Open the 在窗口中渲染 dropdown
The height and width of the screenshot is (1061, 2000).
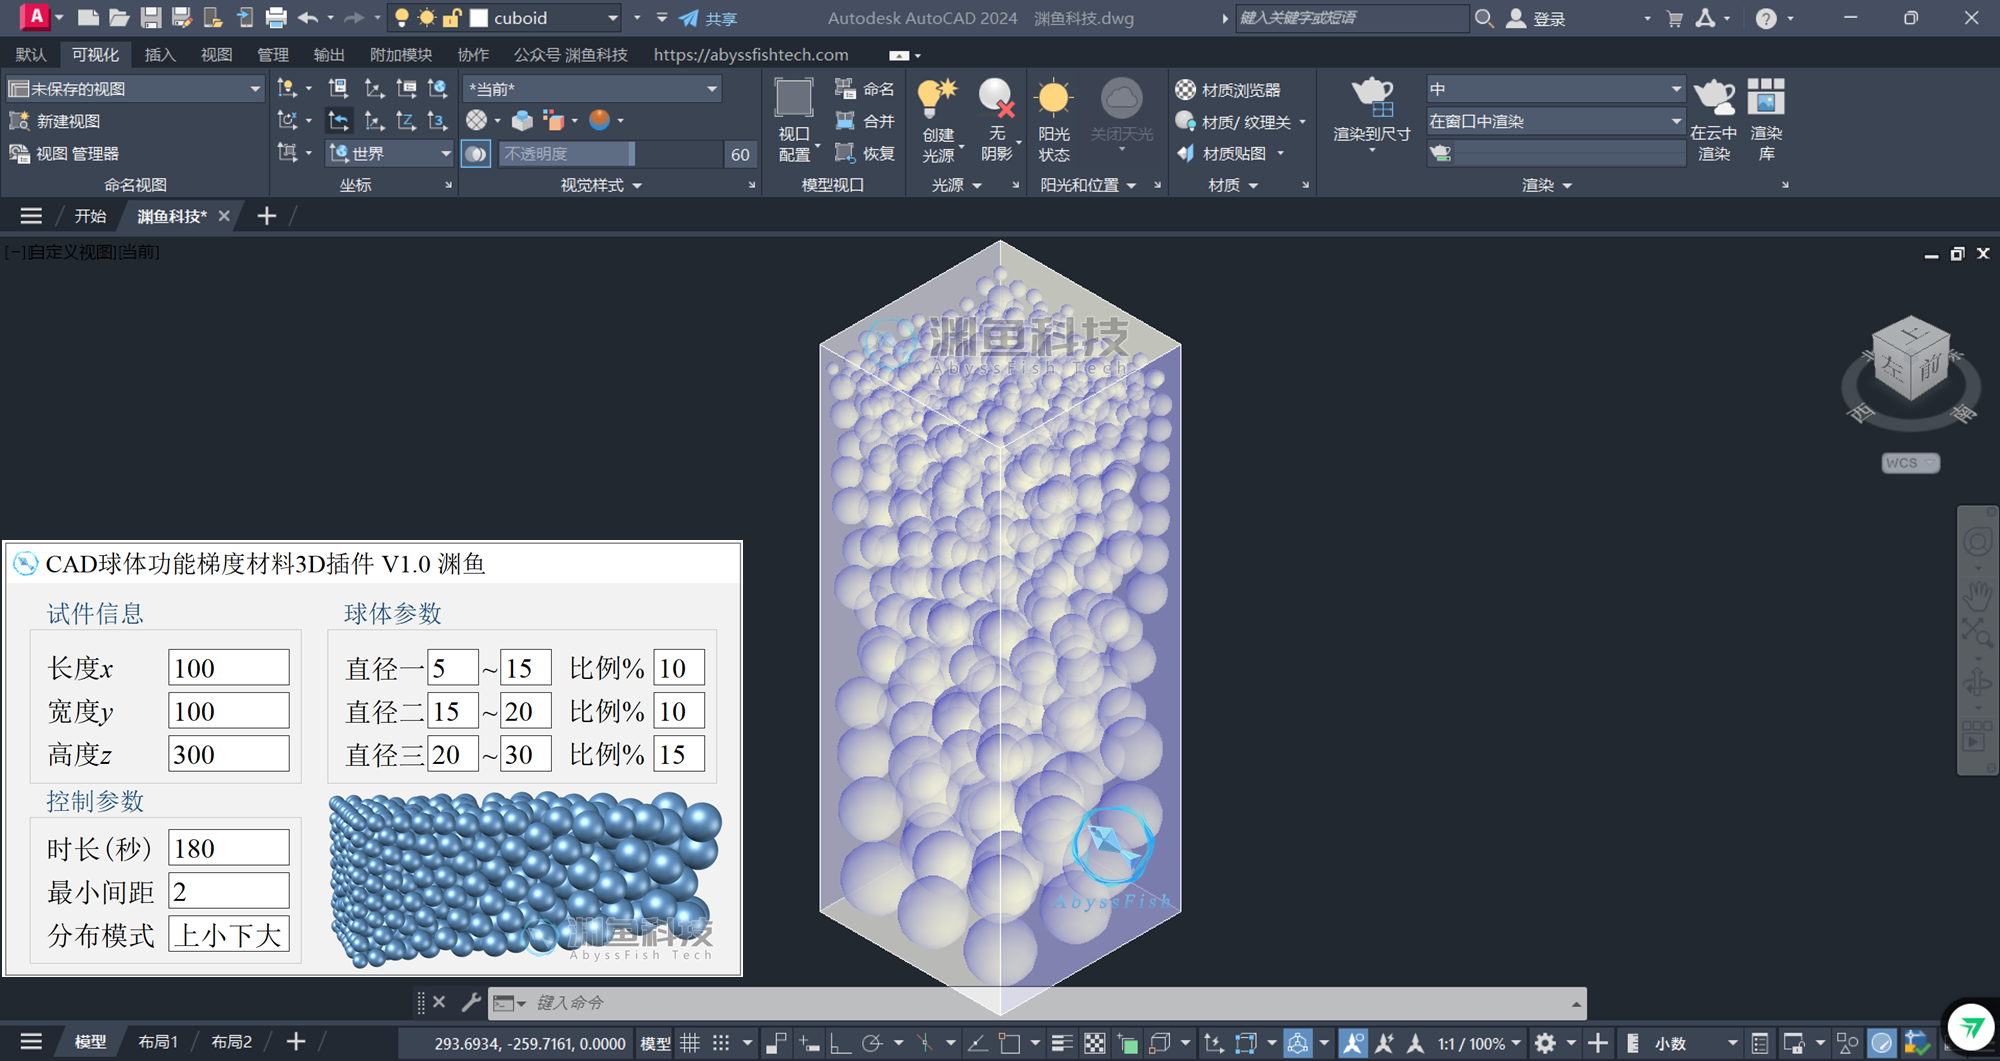[x=1676, y=121]
